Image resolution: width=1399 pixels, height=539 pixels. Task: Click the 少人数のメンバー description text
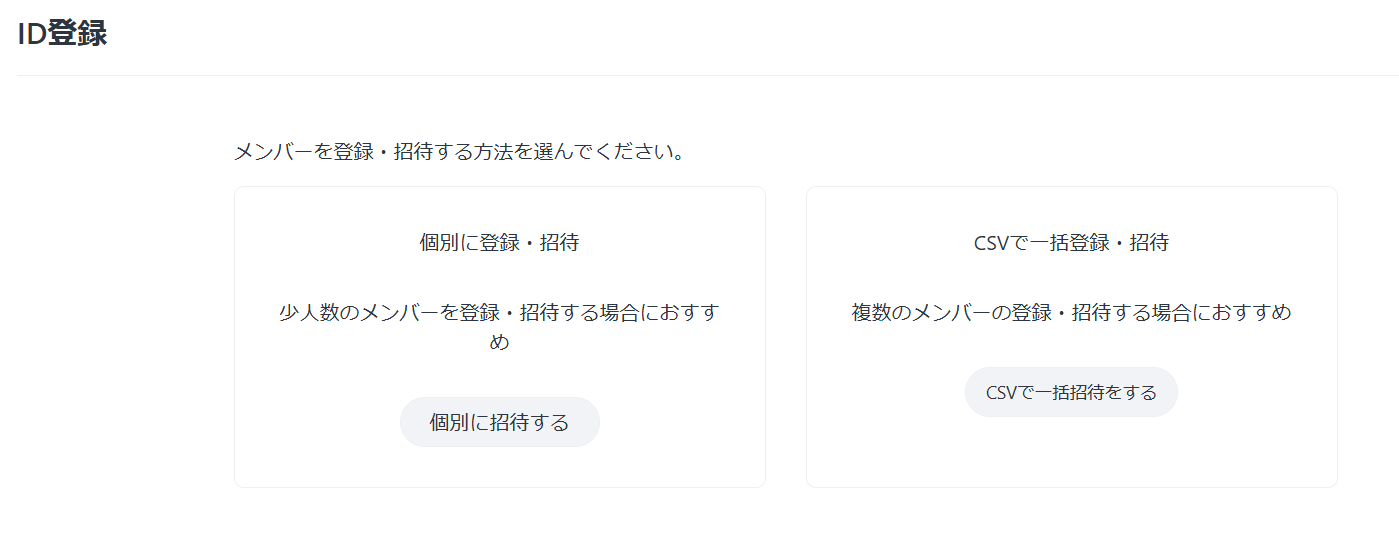click(x=499, y=313)
